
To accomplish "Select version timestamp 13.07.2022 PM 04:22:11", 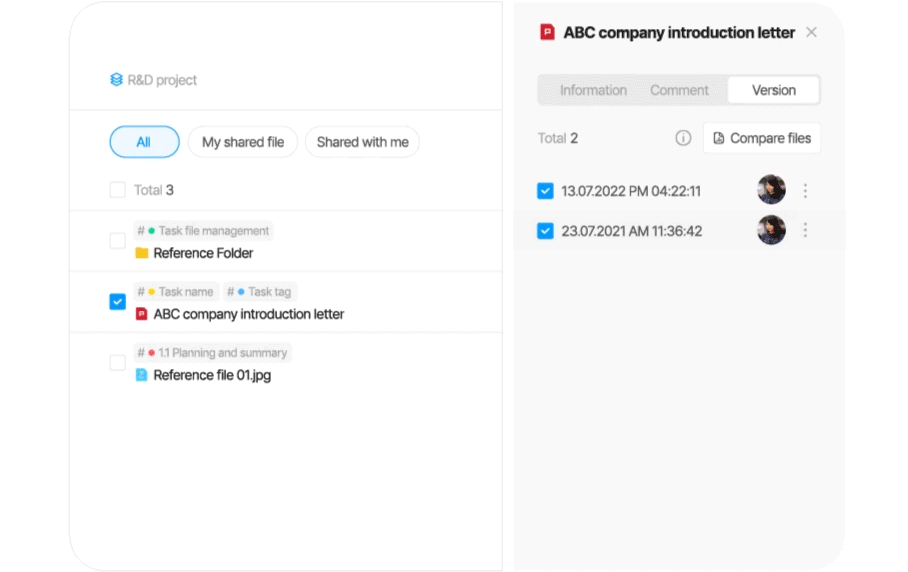I will coord(631,191).
